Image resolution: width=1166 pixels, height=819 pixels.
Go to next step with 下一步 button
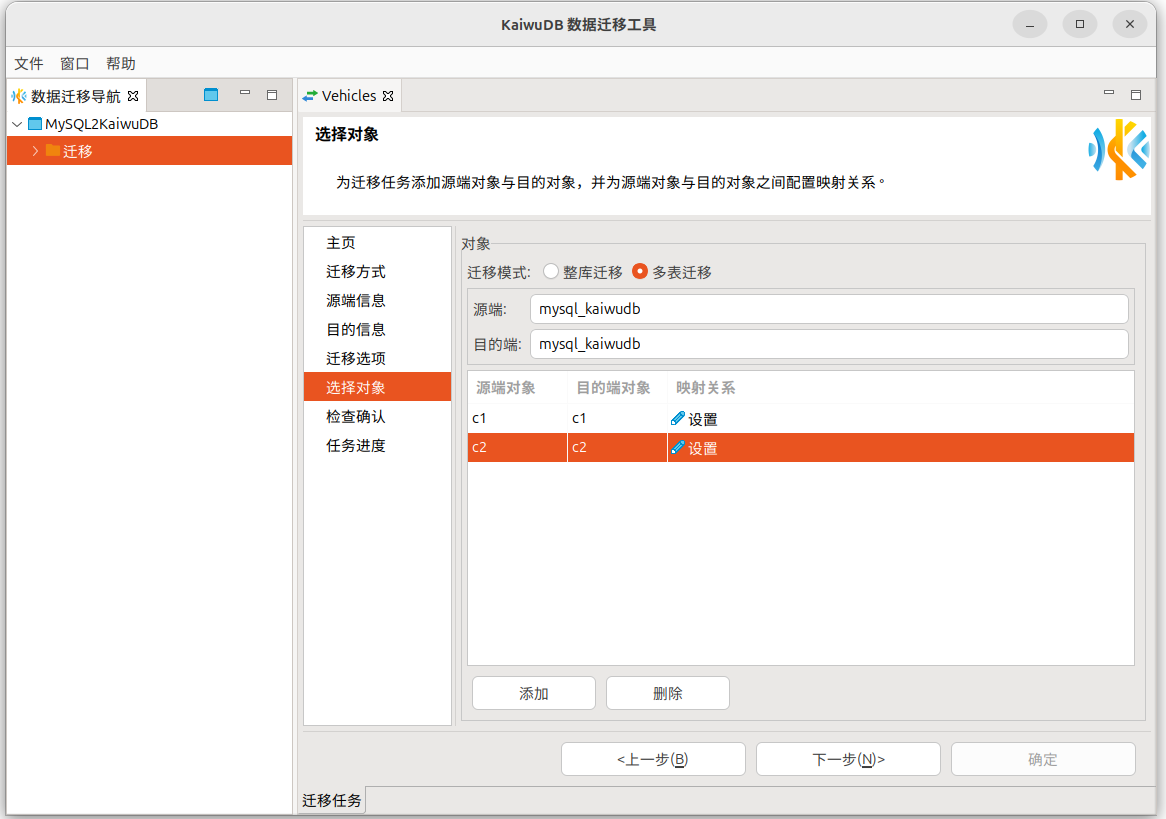point(848,759)
